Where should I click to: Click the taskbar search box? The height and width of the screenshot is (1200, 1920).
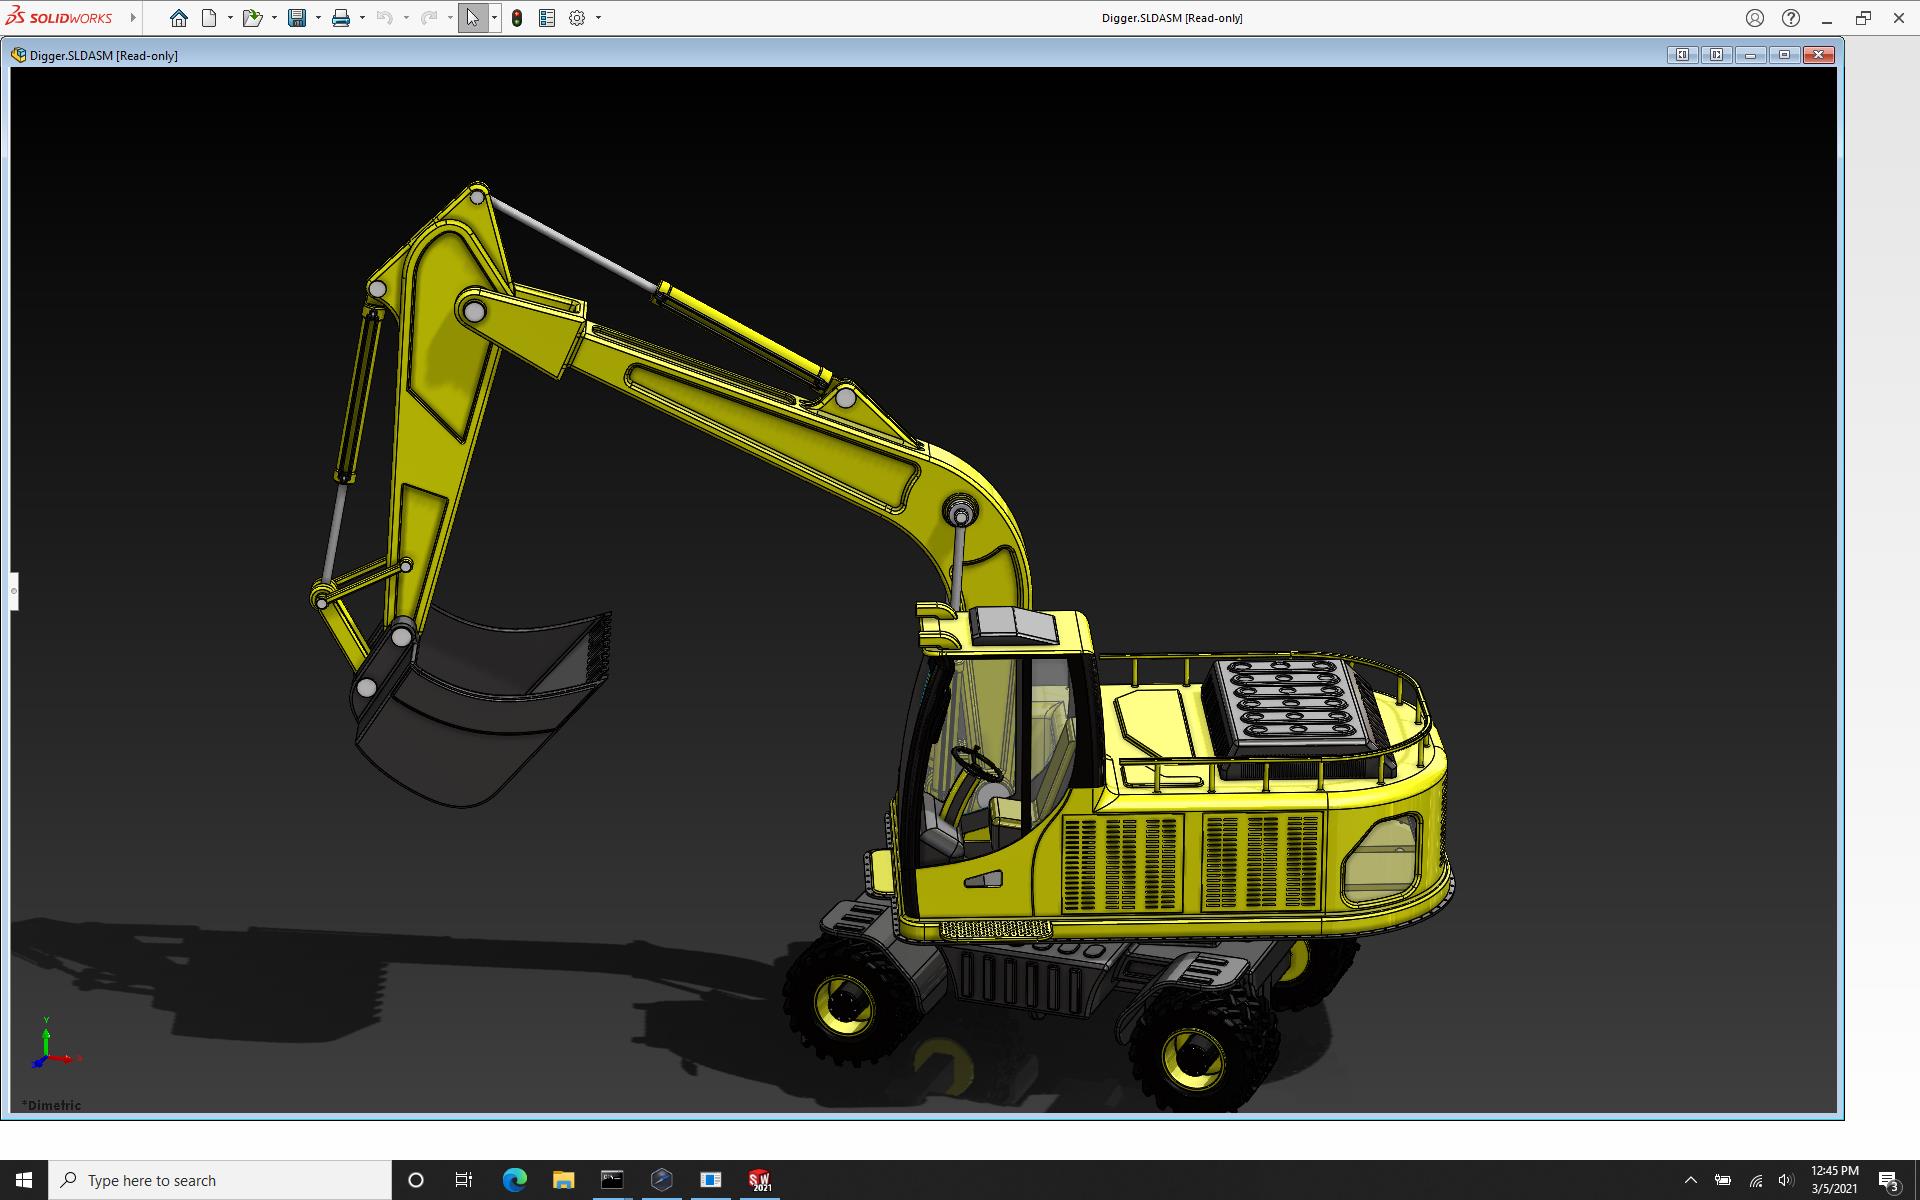pos(220,1180)
